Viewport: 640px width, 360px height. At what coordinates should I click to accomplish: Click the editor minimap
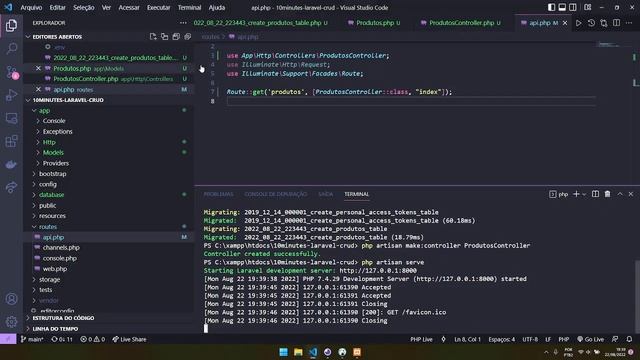[610, 44]
